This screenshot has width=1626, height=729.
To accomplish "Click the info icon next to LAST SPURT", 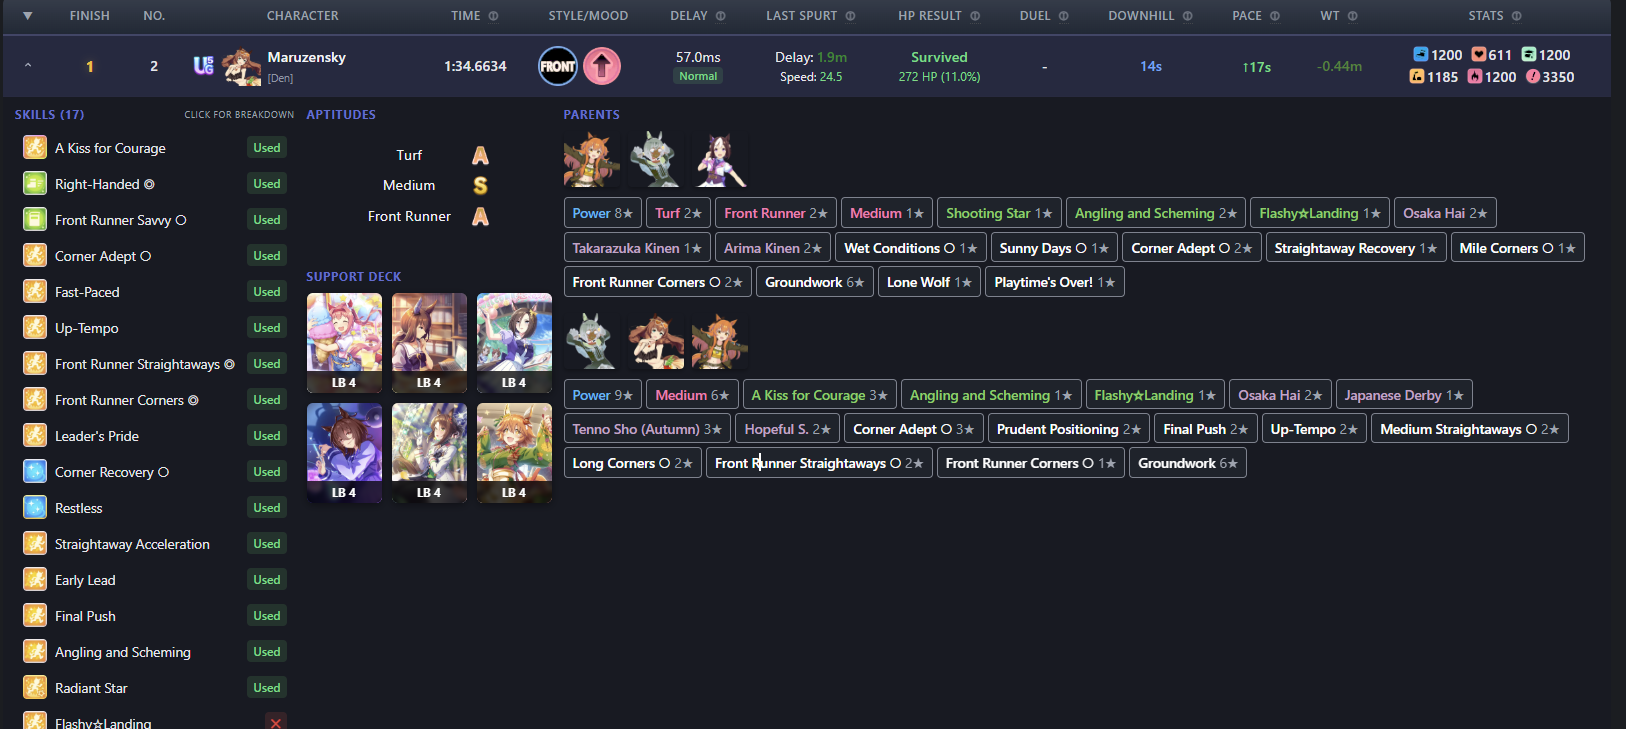I will (850, 16).
